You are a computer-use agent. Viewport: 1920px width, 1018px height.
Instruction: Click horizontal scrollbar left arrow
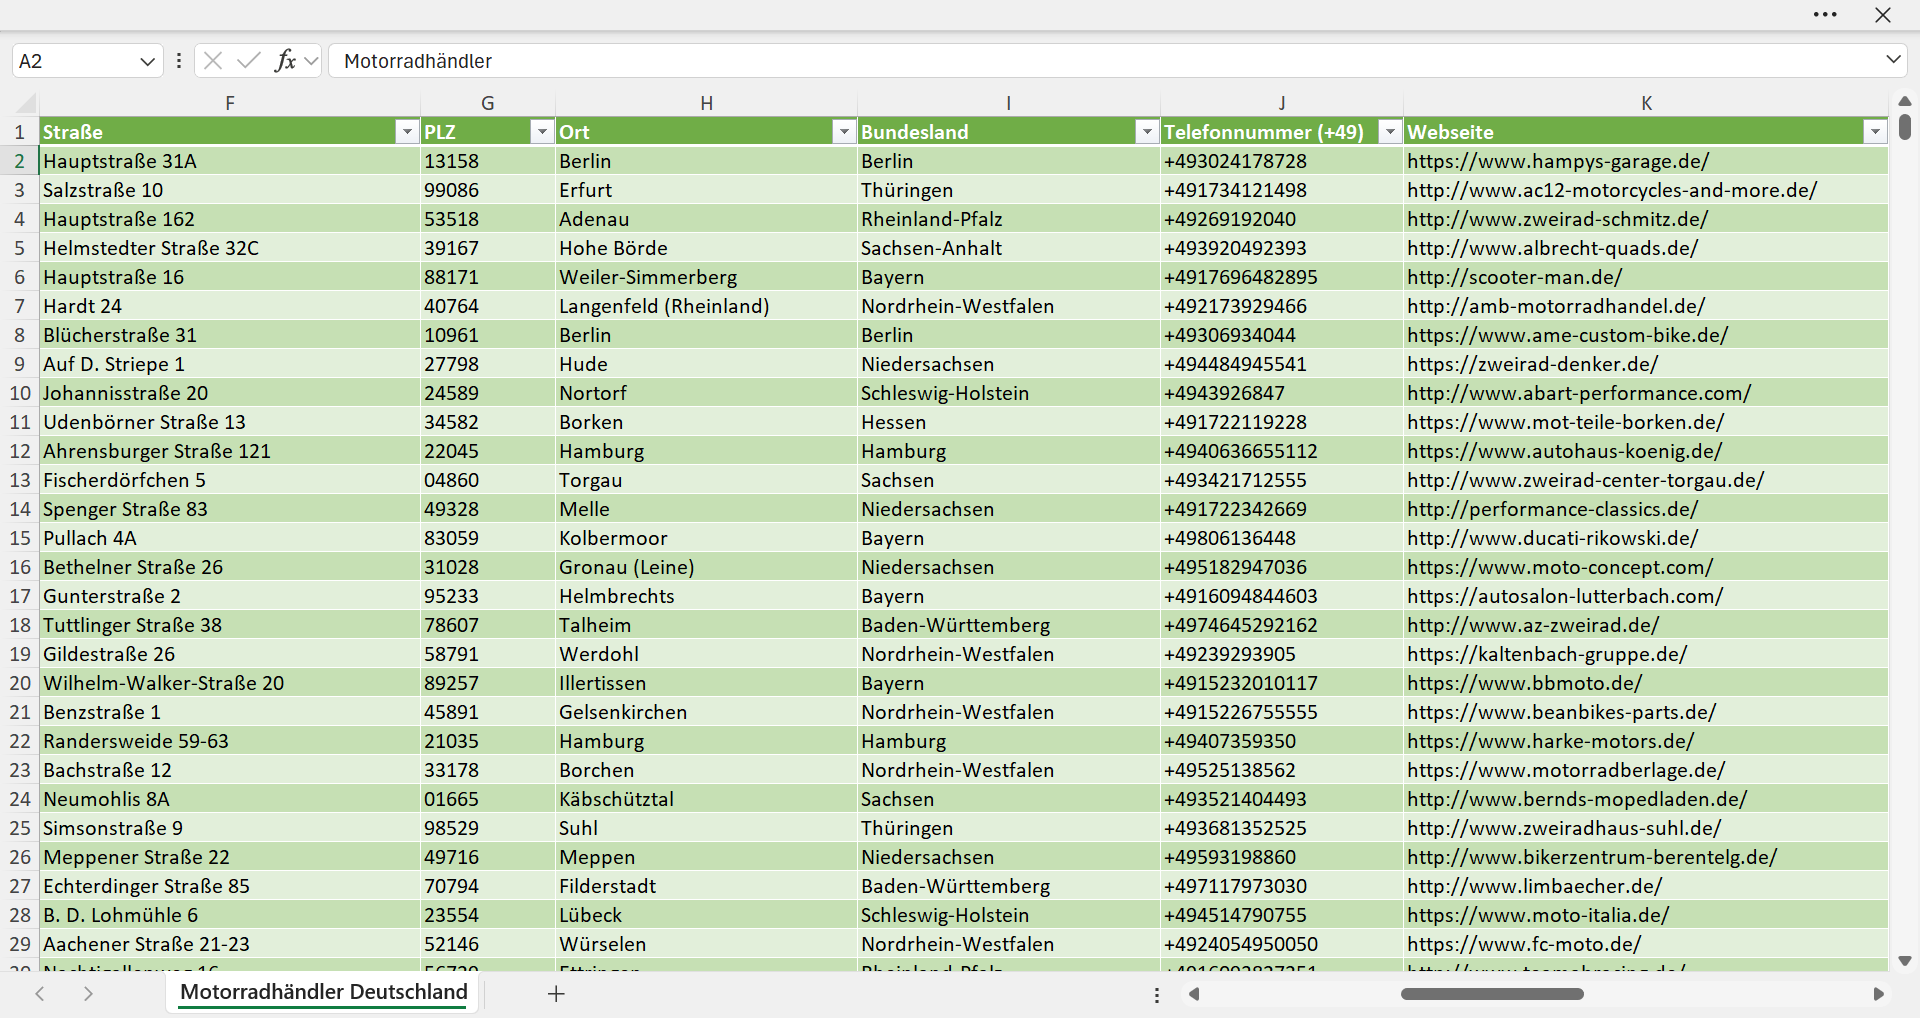point(1193,994)
